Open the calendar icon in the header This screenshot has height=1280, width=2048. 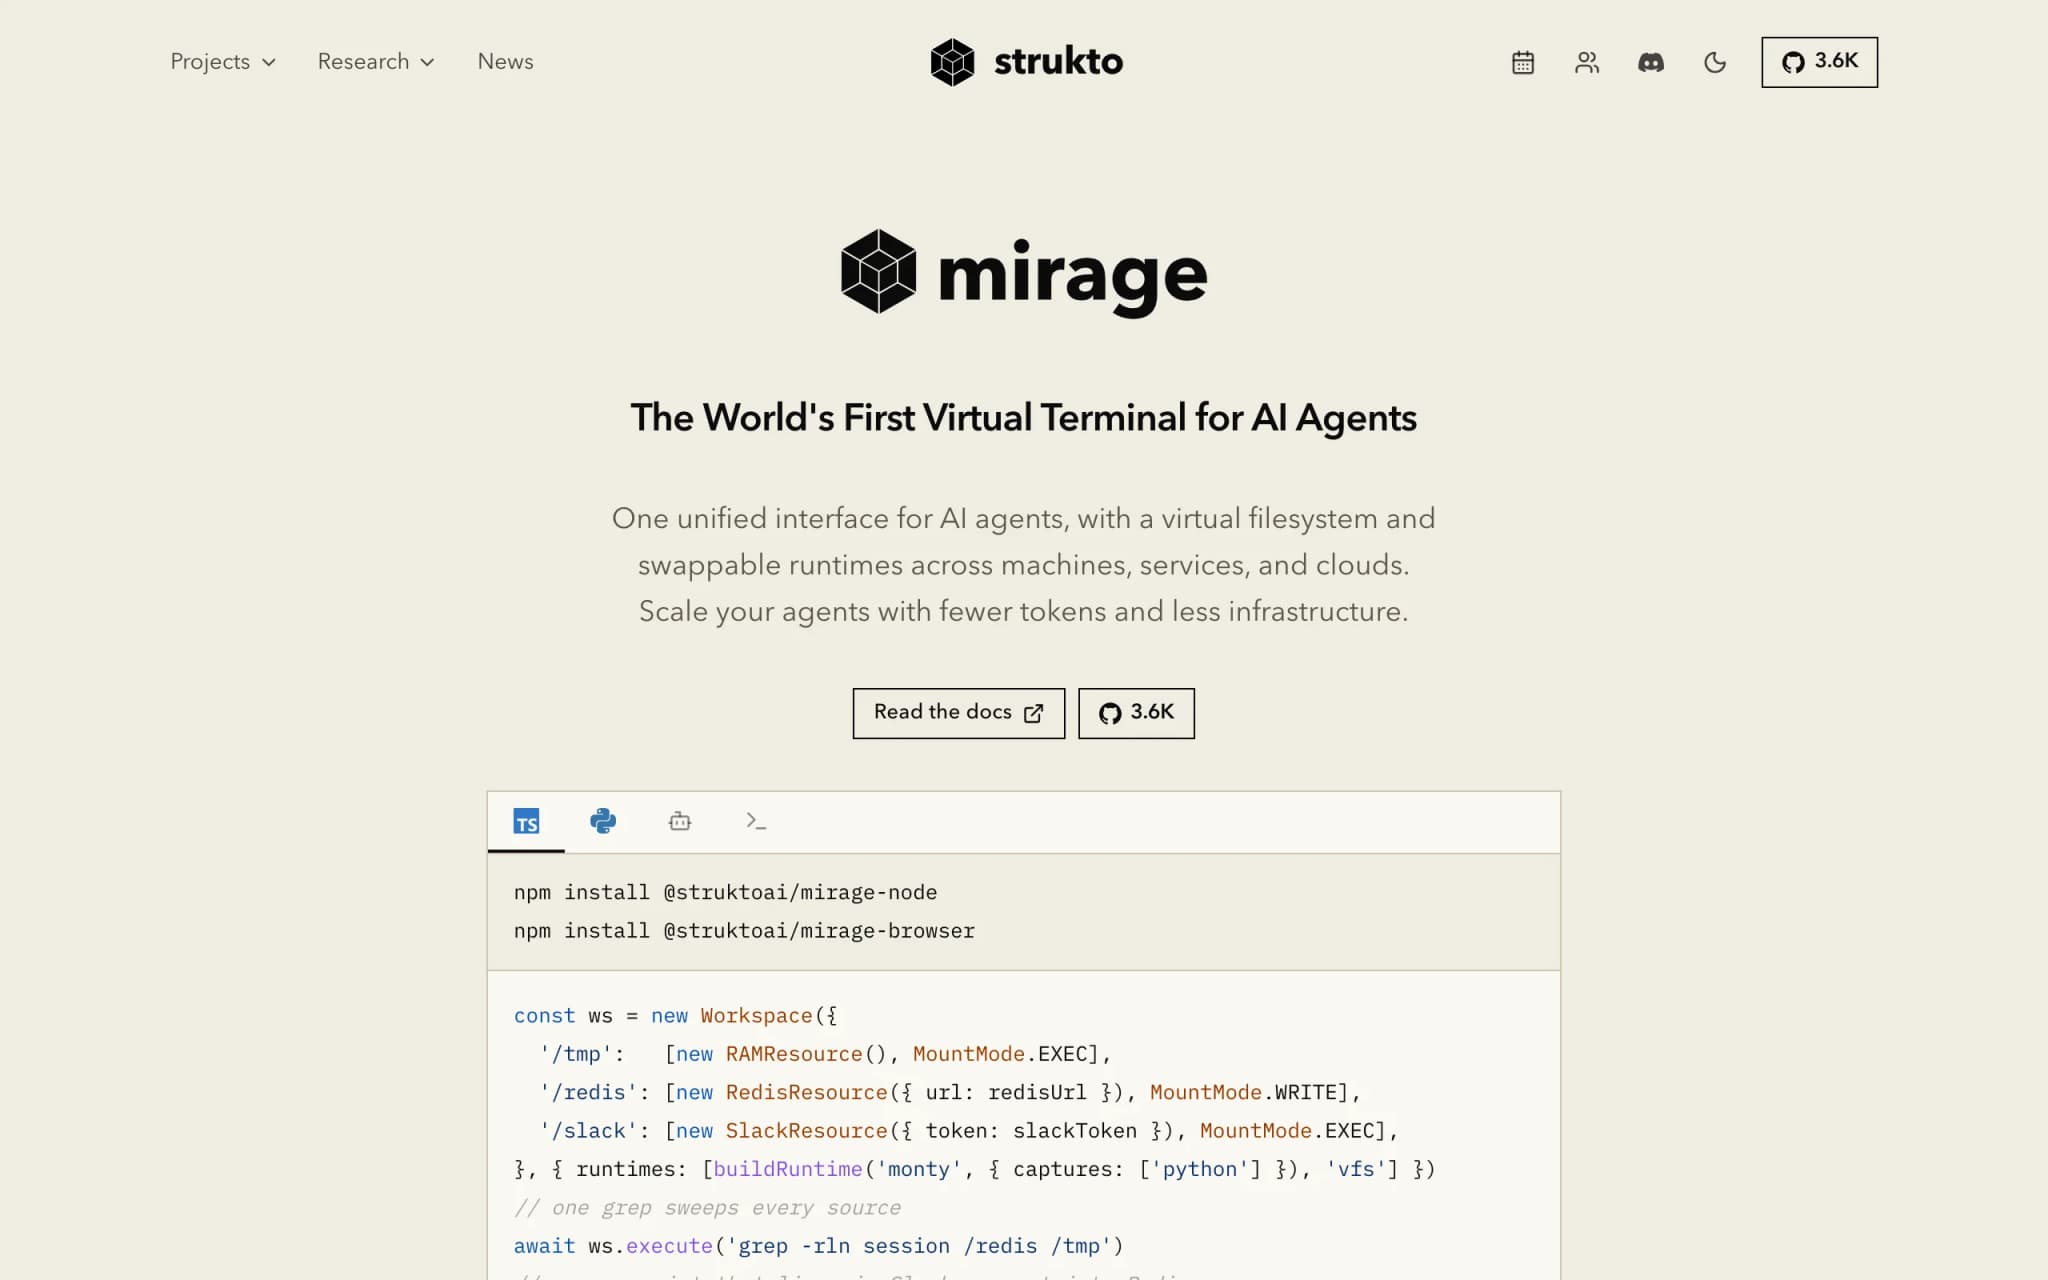pos(1522,62)
